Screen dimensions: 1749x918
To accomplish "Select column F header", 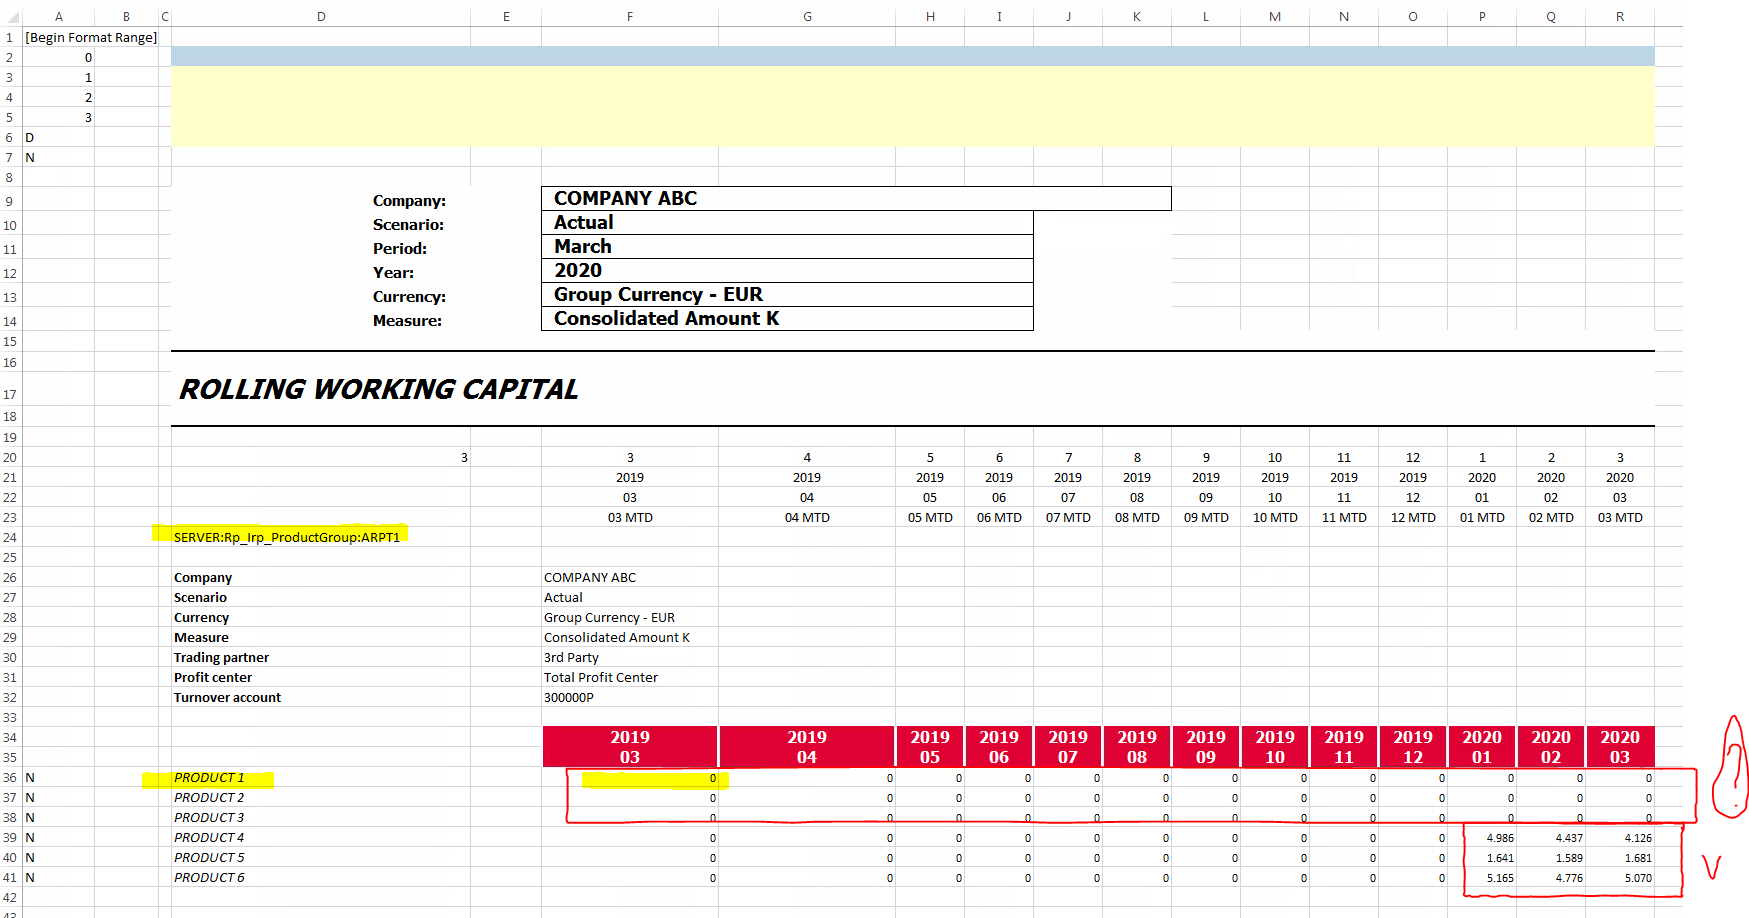I will point(630,16).
